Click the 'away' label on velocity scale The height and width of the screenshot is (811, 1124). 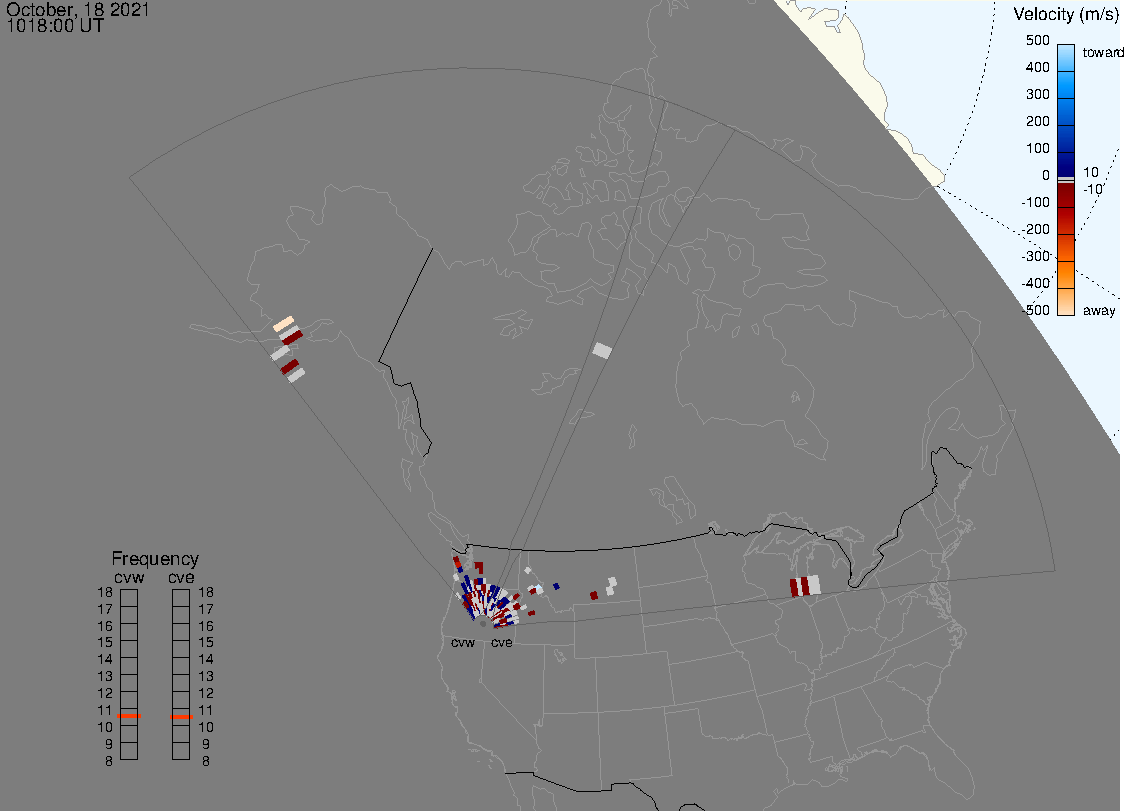pyautogui.click(x=1099, y=311)
